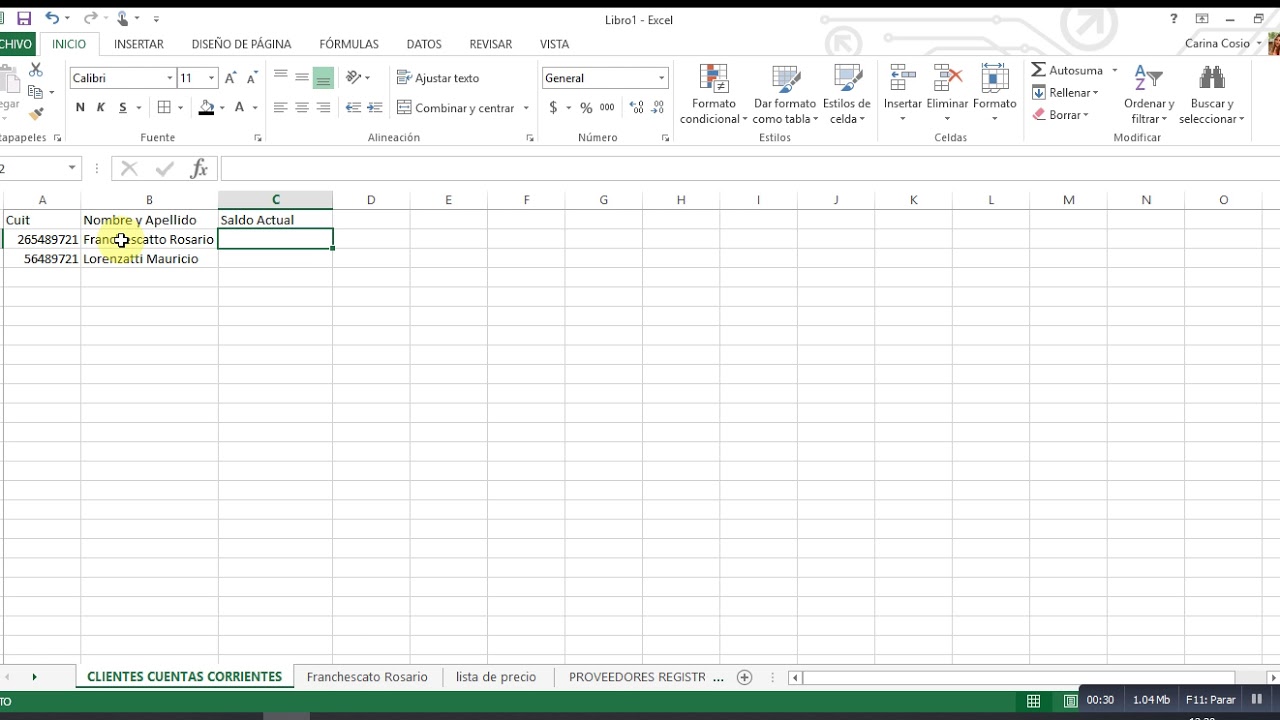This screenshot has height=720, width=1280.
Task: Apply thousands separator style (000)
Action: [x=607, y=108]
